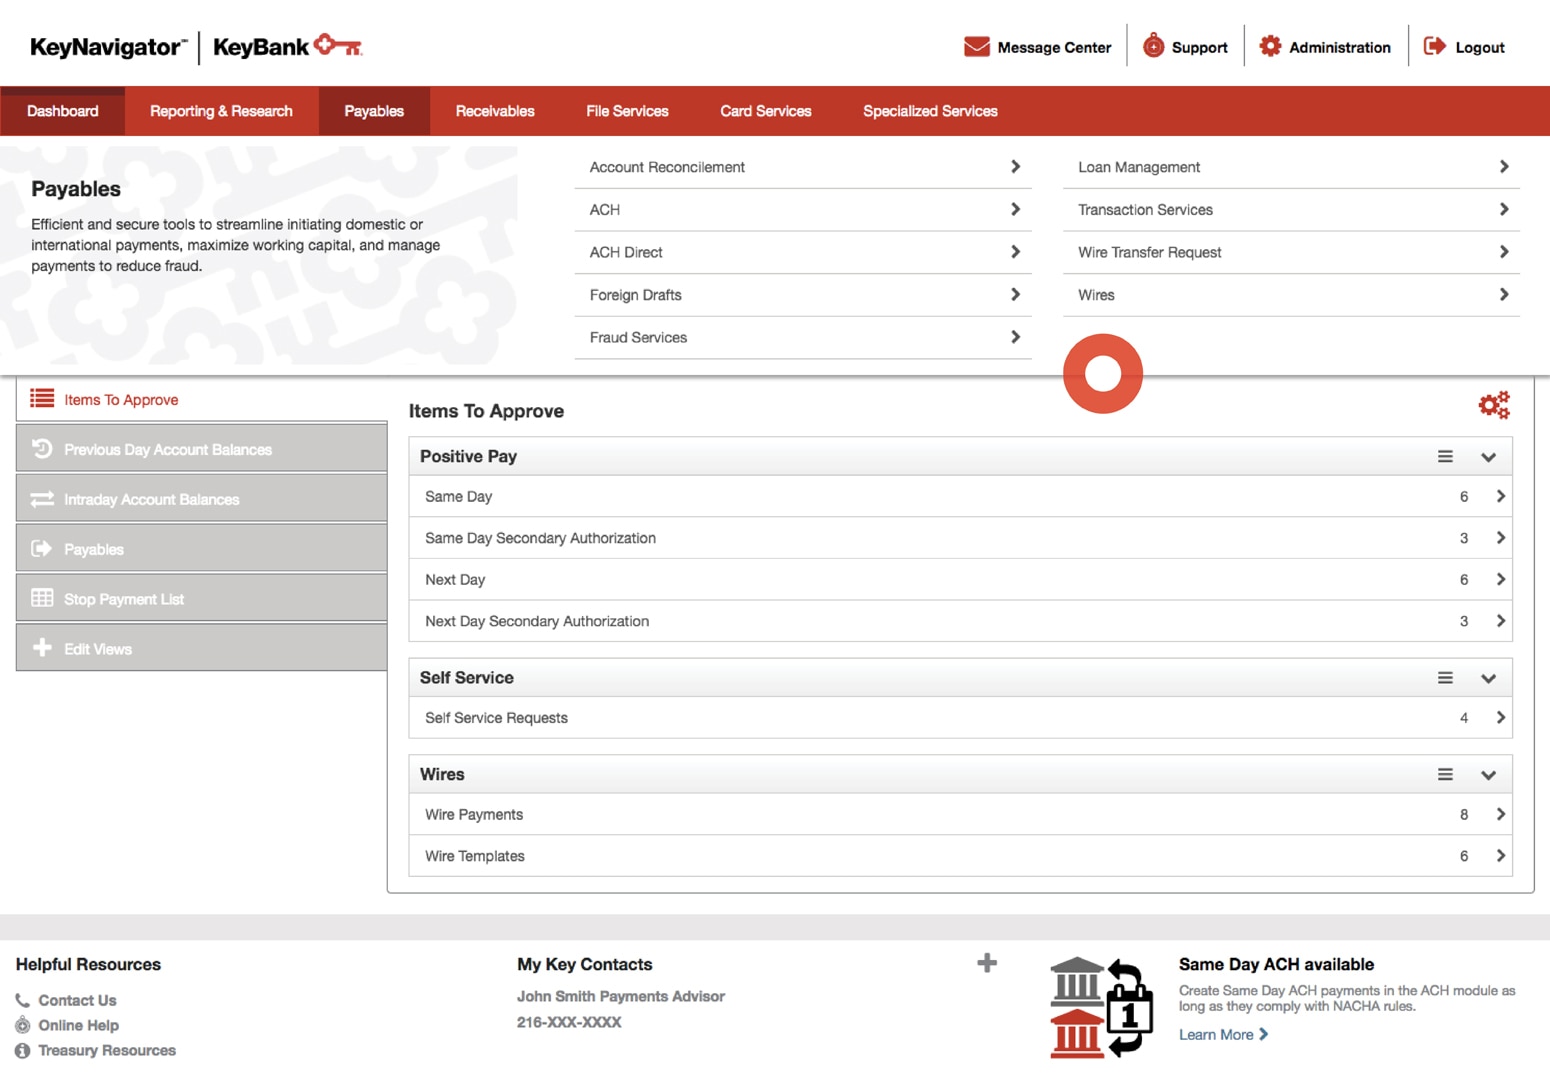Screen dimensions: 1550x1087
Task: Click Previous Day Account Balances history icon
Action: point(42,449)
